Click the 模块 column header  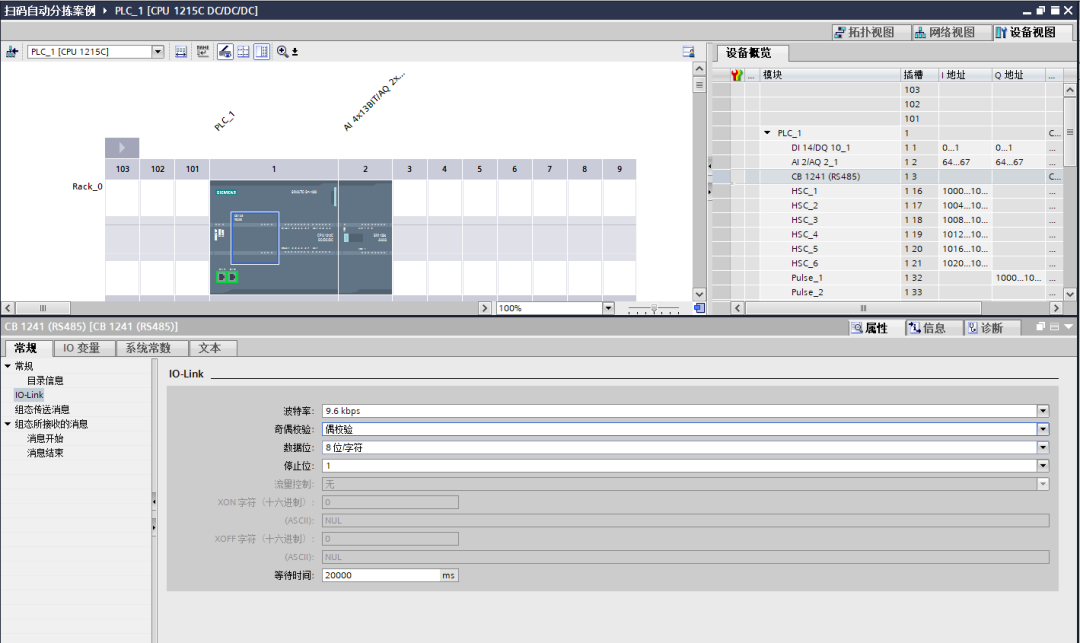(830, 75)
